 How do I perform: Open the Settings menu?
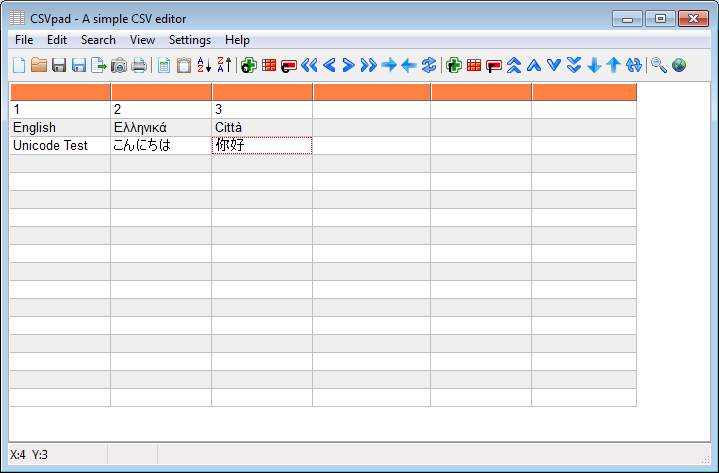(x=190, y=40)
